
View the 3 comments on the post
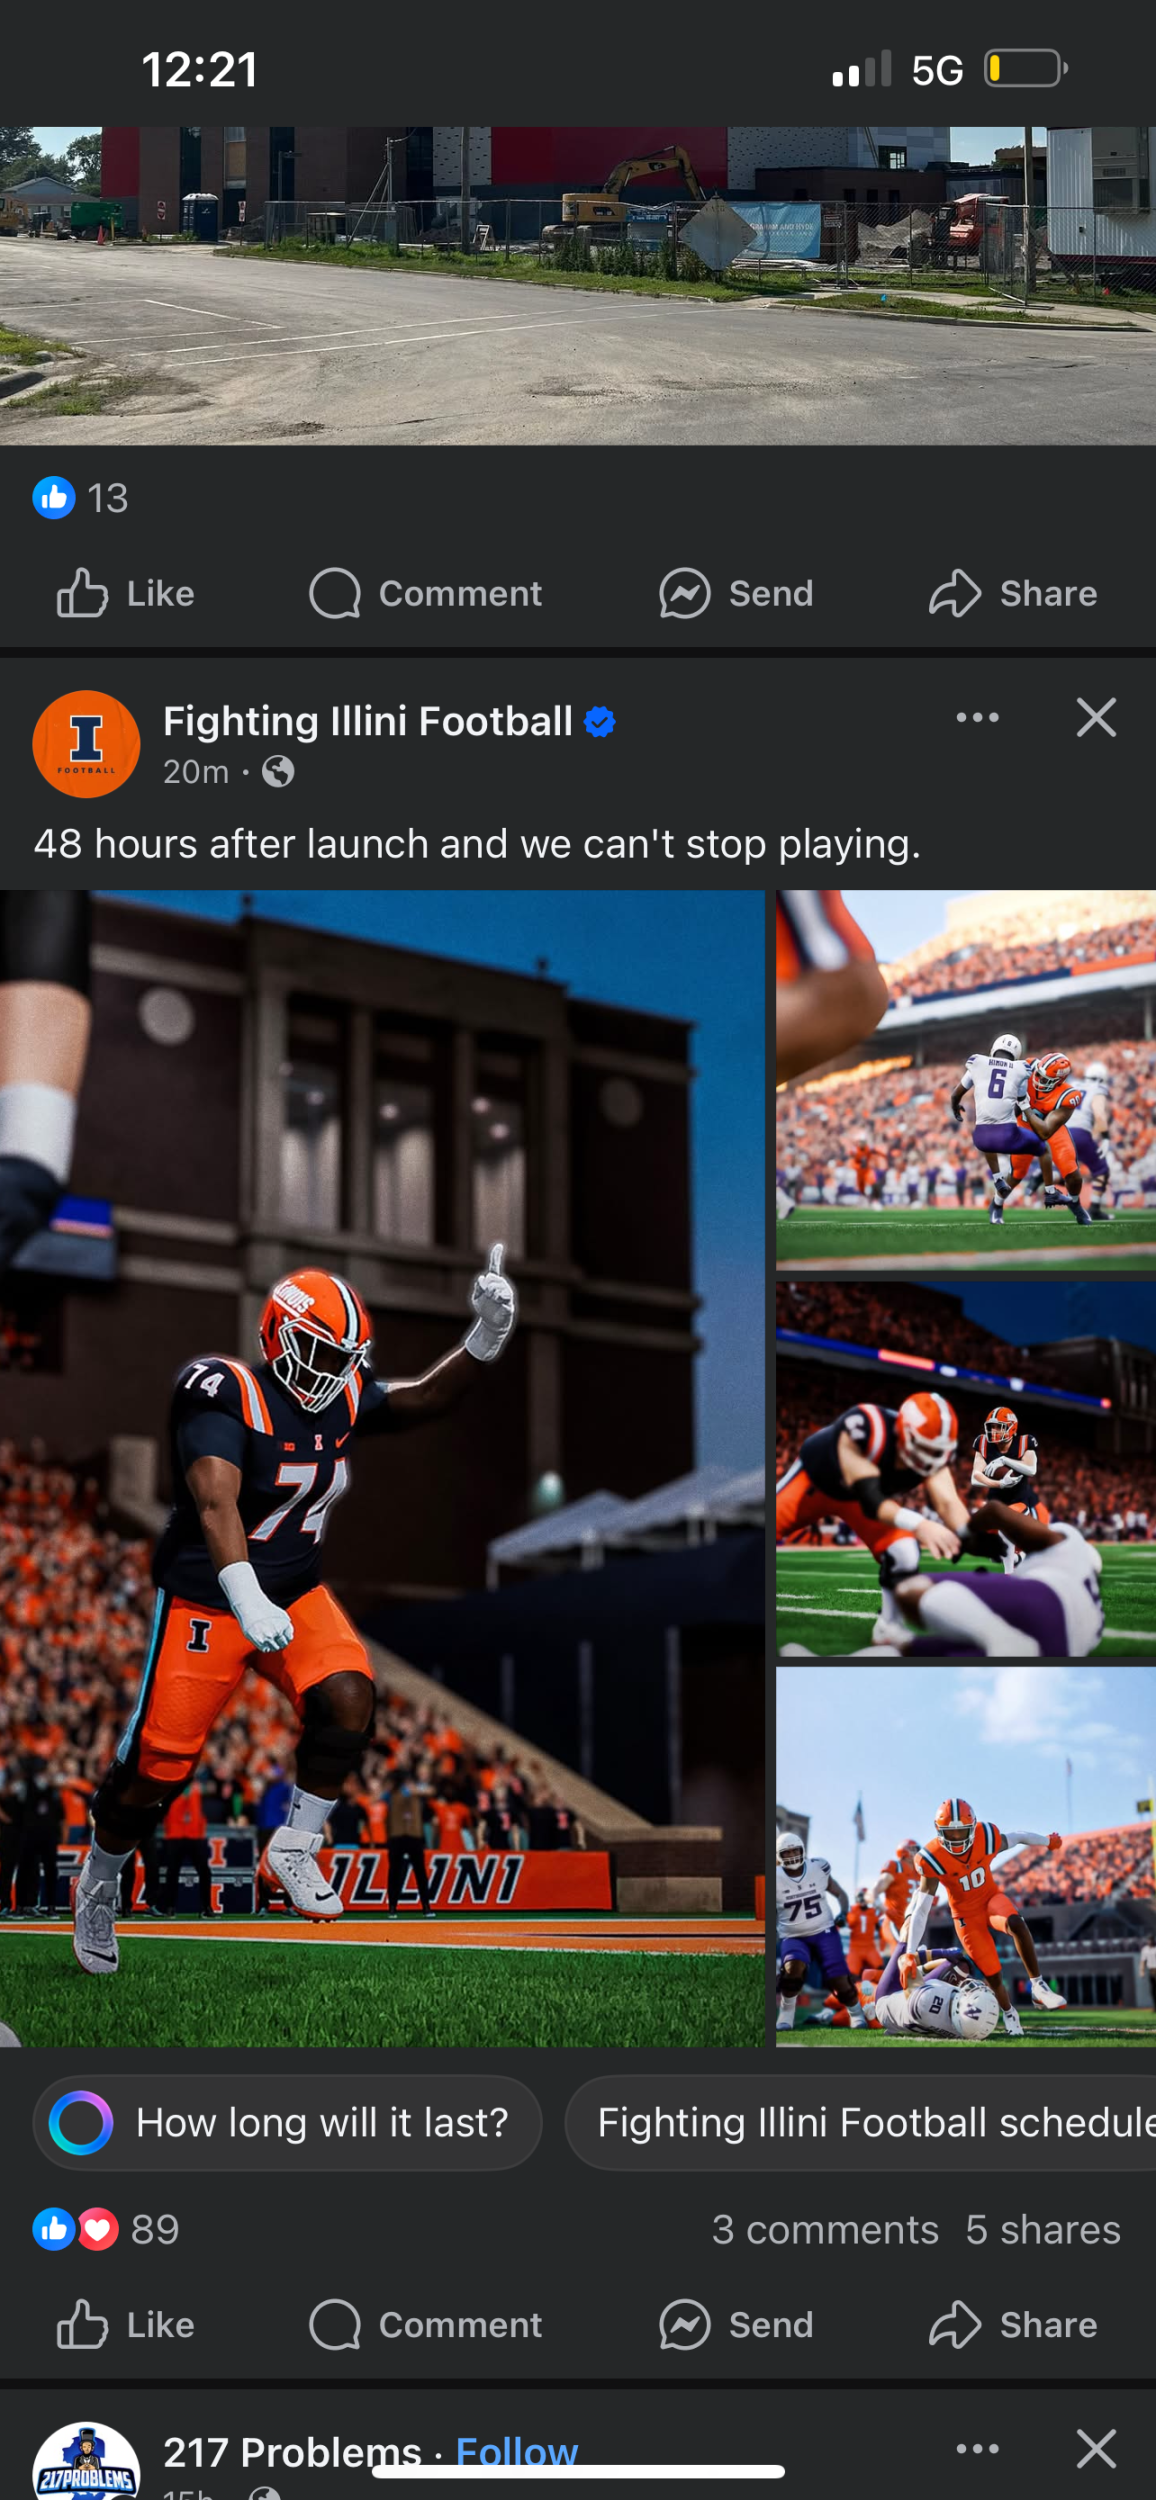click(825, 2229)
